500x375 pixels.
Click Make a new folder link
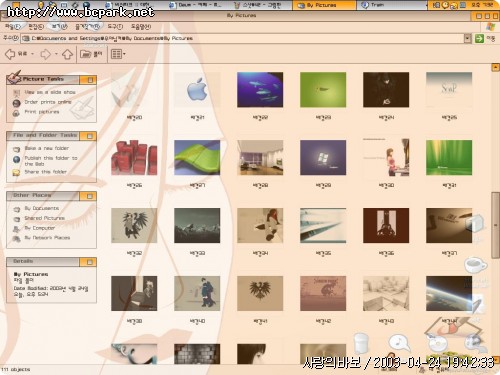click(47, 148)
